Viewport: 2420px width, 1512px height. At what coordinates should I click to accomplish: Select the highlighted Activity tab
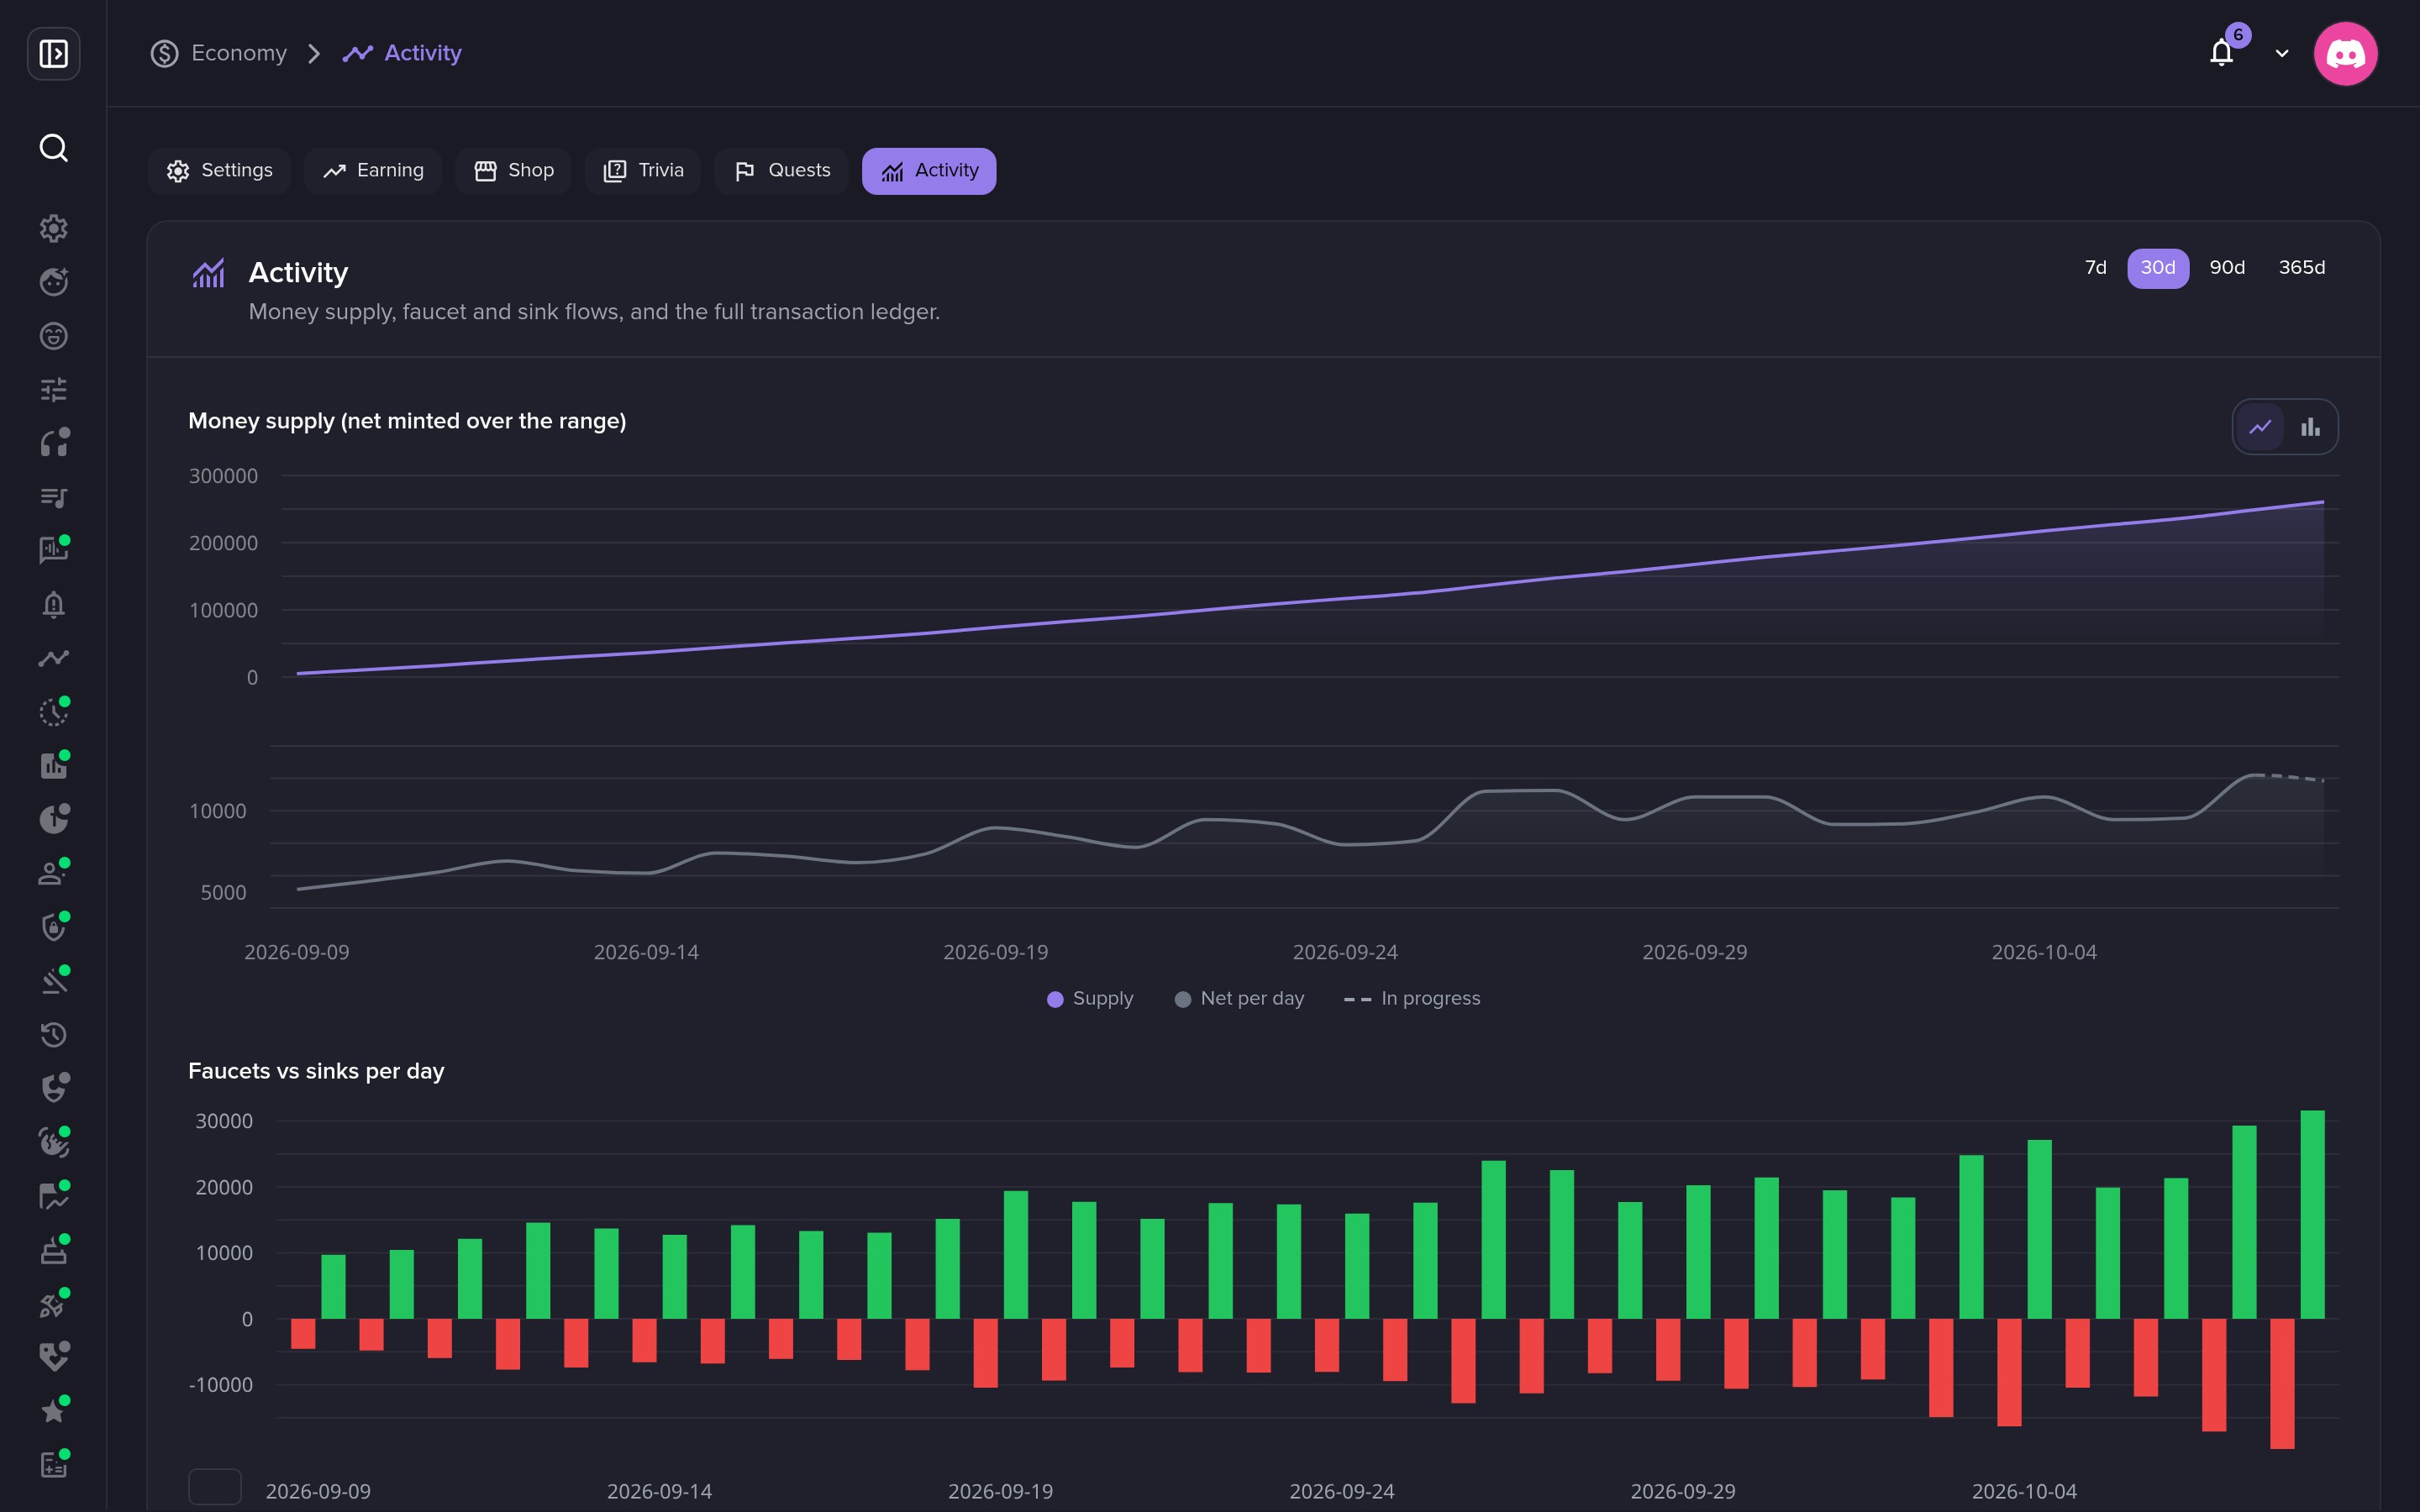click(929, 170)
